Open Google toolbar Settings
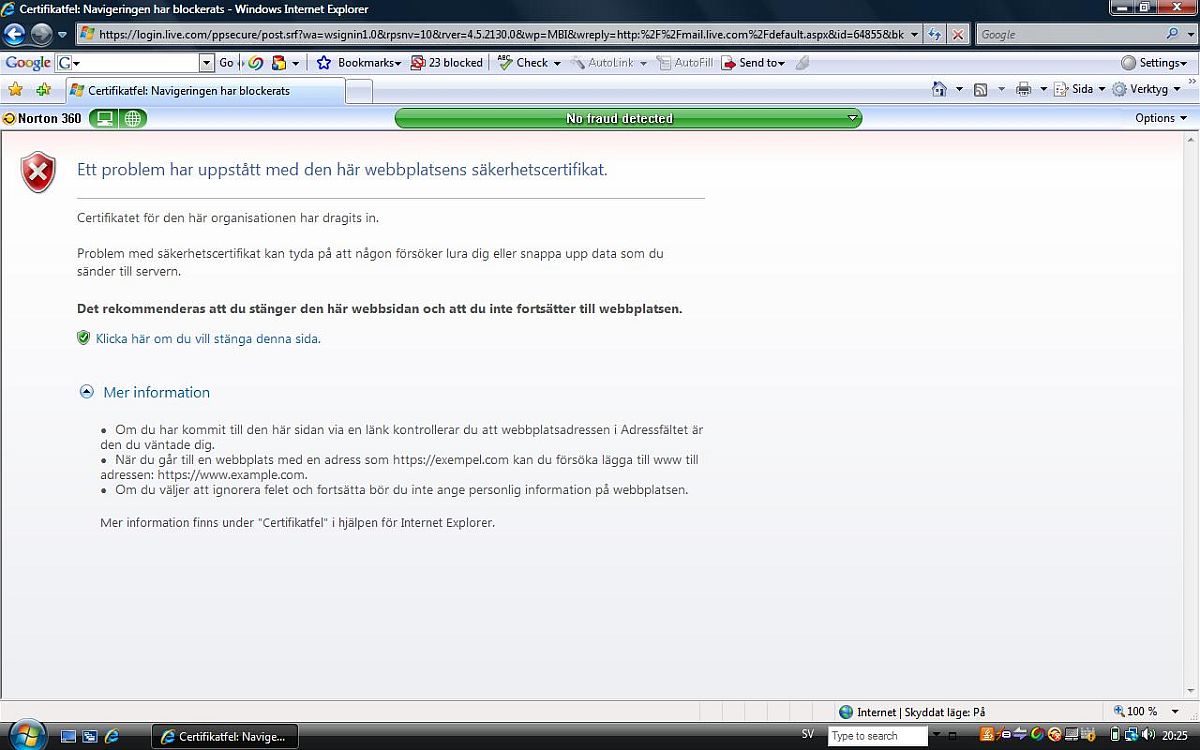1200x750 pixels. 1155,63
